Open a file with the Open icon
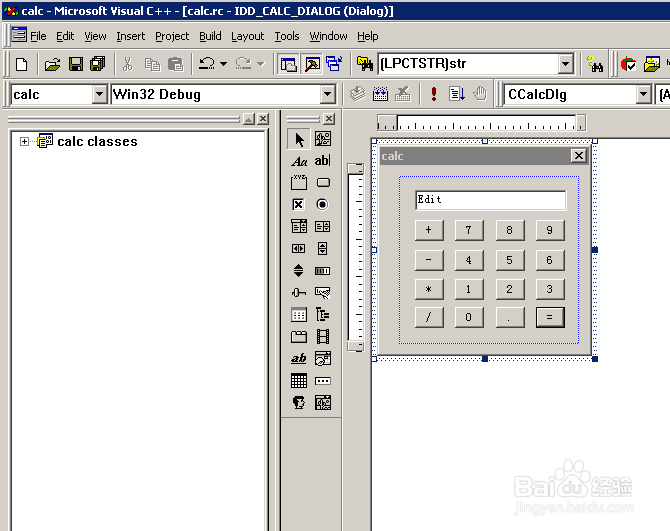Screen dimensions: 670x531 (x=53, y=65)
